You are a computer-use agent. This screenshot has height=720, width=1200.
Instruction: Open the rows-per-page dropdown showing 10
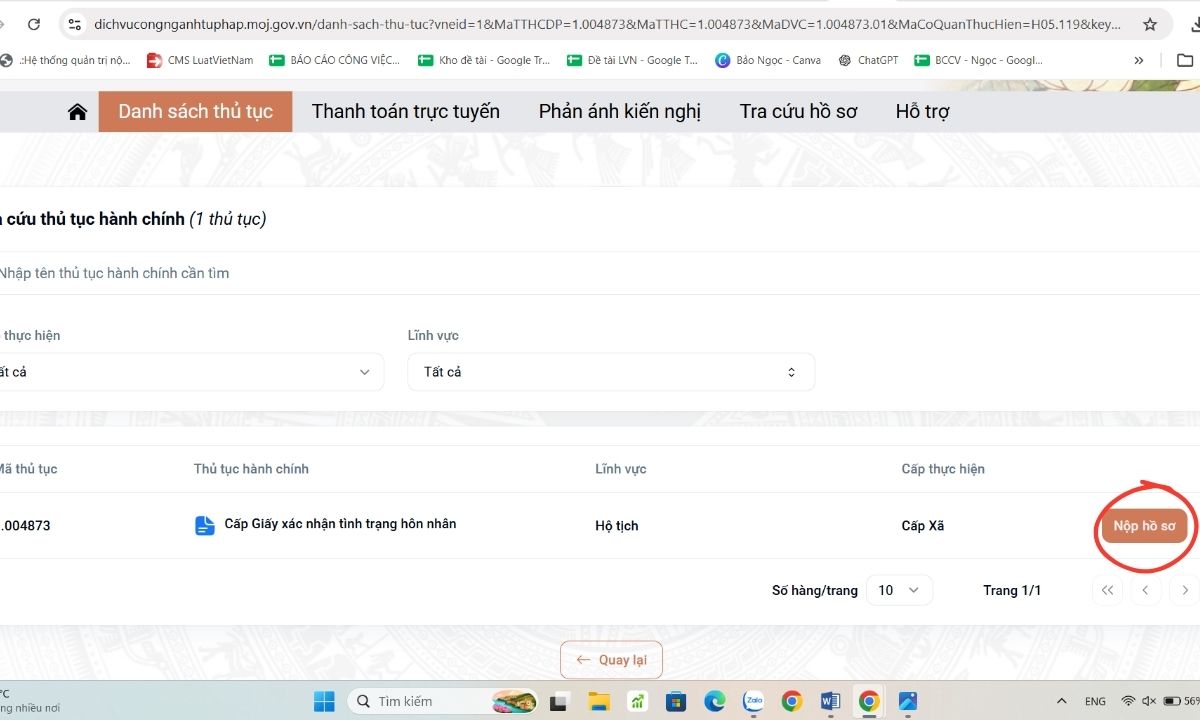(899, 590)
